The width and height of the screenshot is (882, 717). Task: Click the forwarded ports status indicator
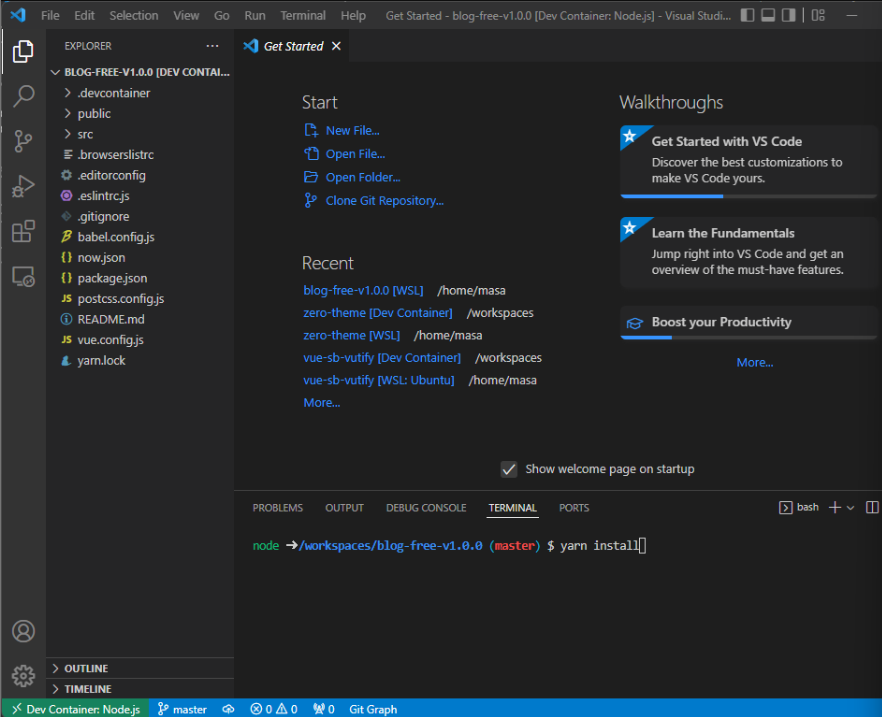(x=324, y=709)
